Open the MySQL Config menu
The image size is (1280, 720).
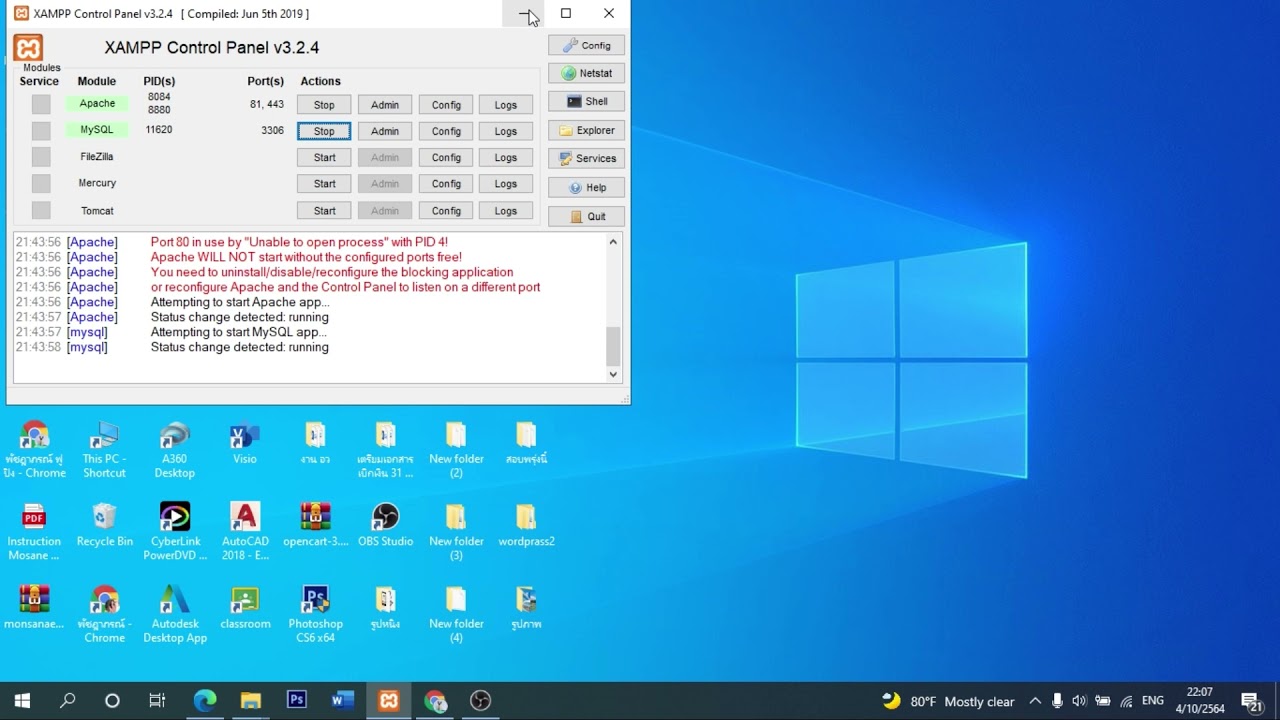coord(446,131)
